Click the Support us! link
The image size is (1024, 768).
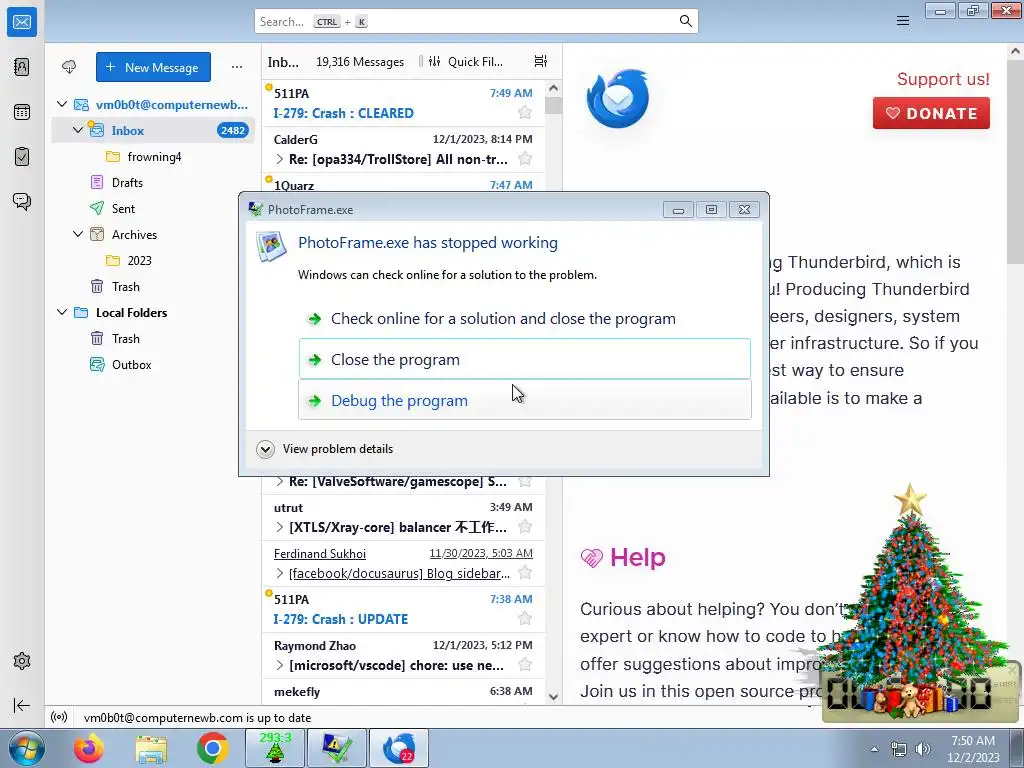pyautogui.click(x=943, y=79)
